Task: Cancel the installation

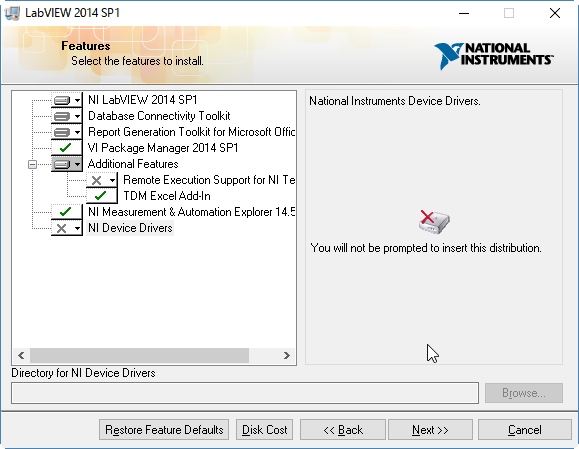Action: [x=525, y=430]
